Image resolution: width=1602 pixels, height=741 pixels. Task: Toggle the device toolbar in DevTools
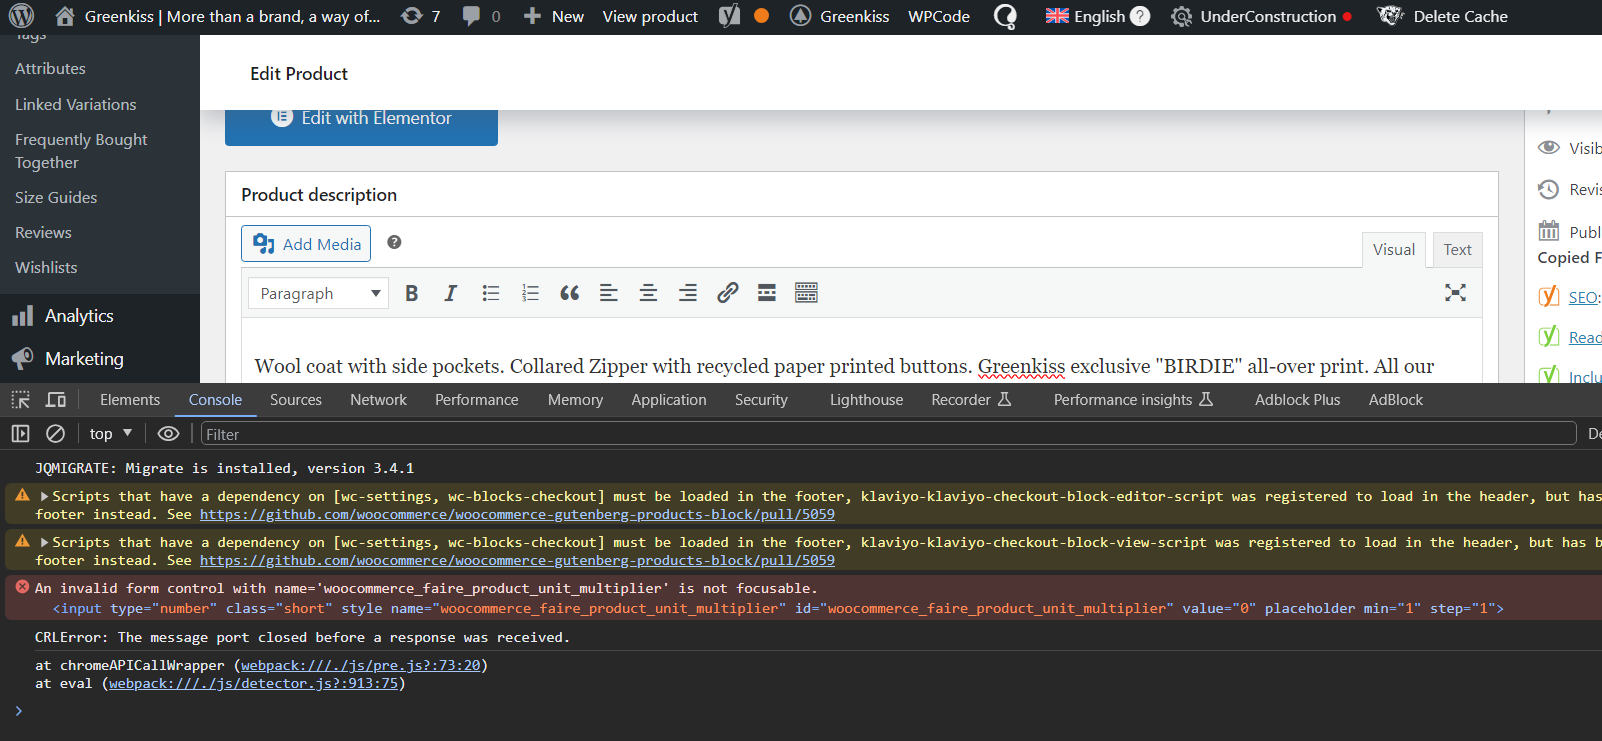pyautogui.click(x=56, y=400)
